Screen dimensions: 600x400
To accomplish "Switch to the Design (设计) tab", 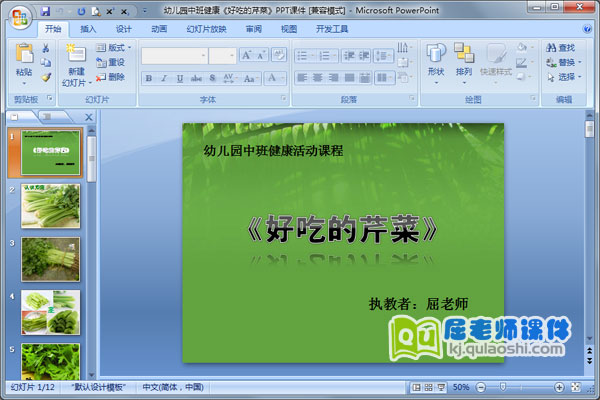I will pos(124,29).
